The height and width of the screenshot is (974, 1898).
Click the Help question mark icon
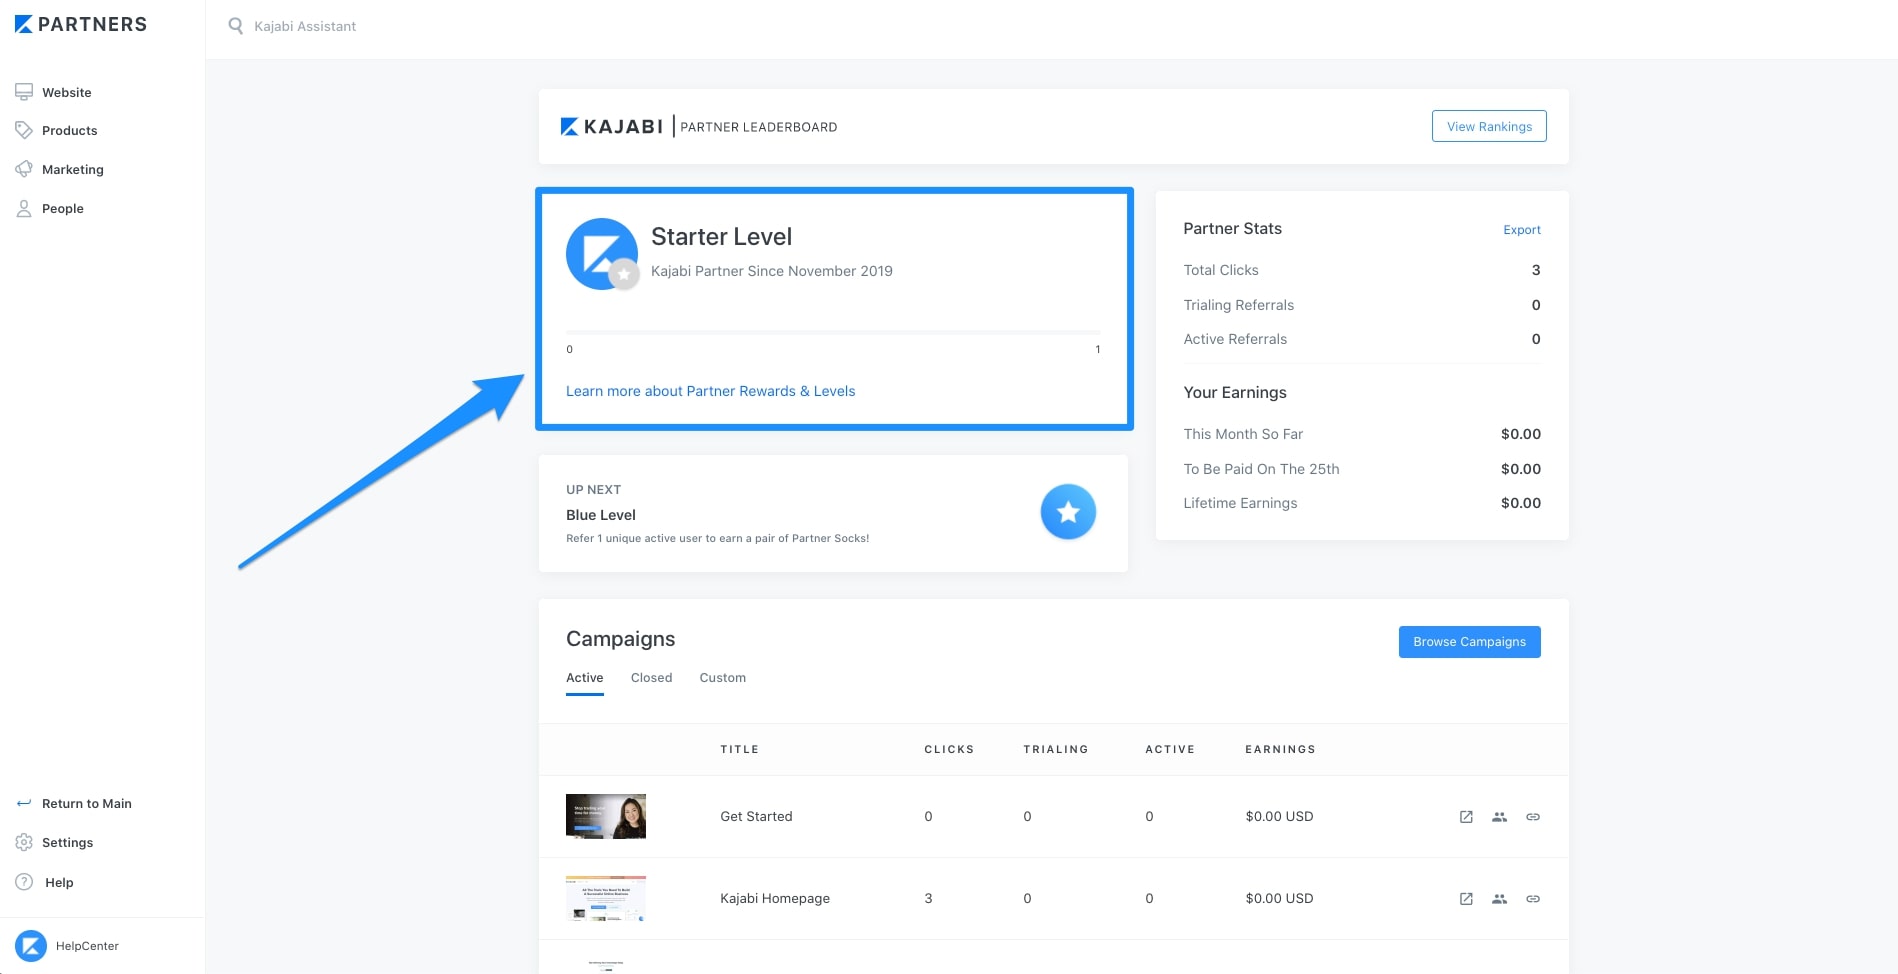24,882
